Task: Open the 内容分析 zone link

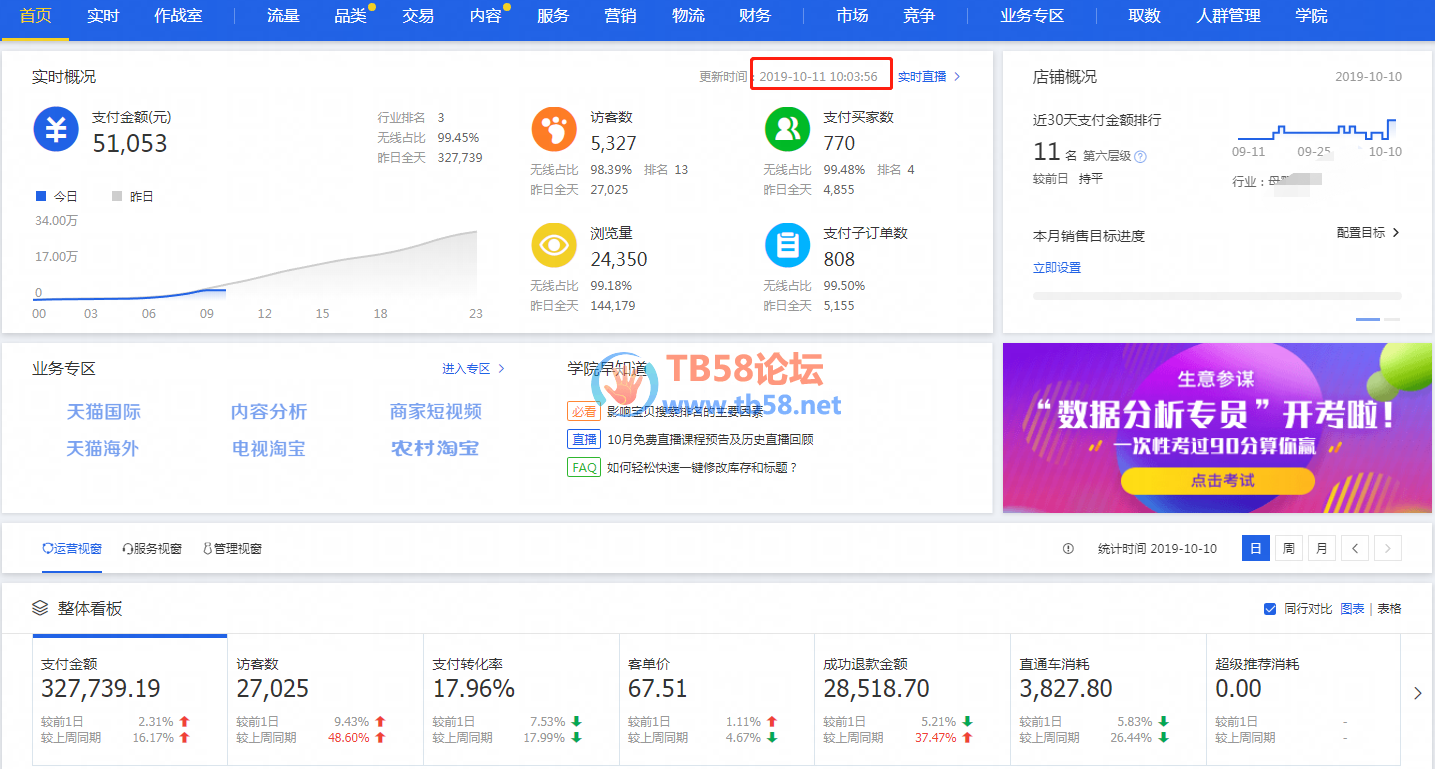Action: coord(269,412)
